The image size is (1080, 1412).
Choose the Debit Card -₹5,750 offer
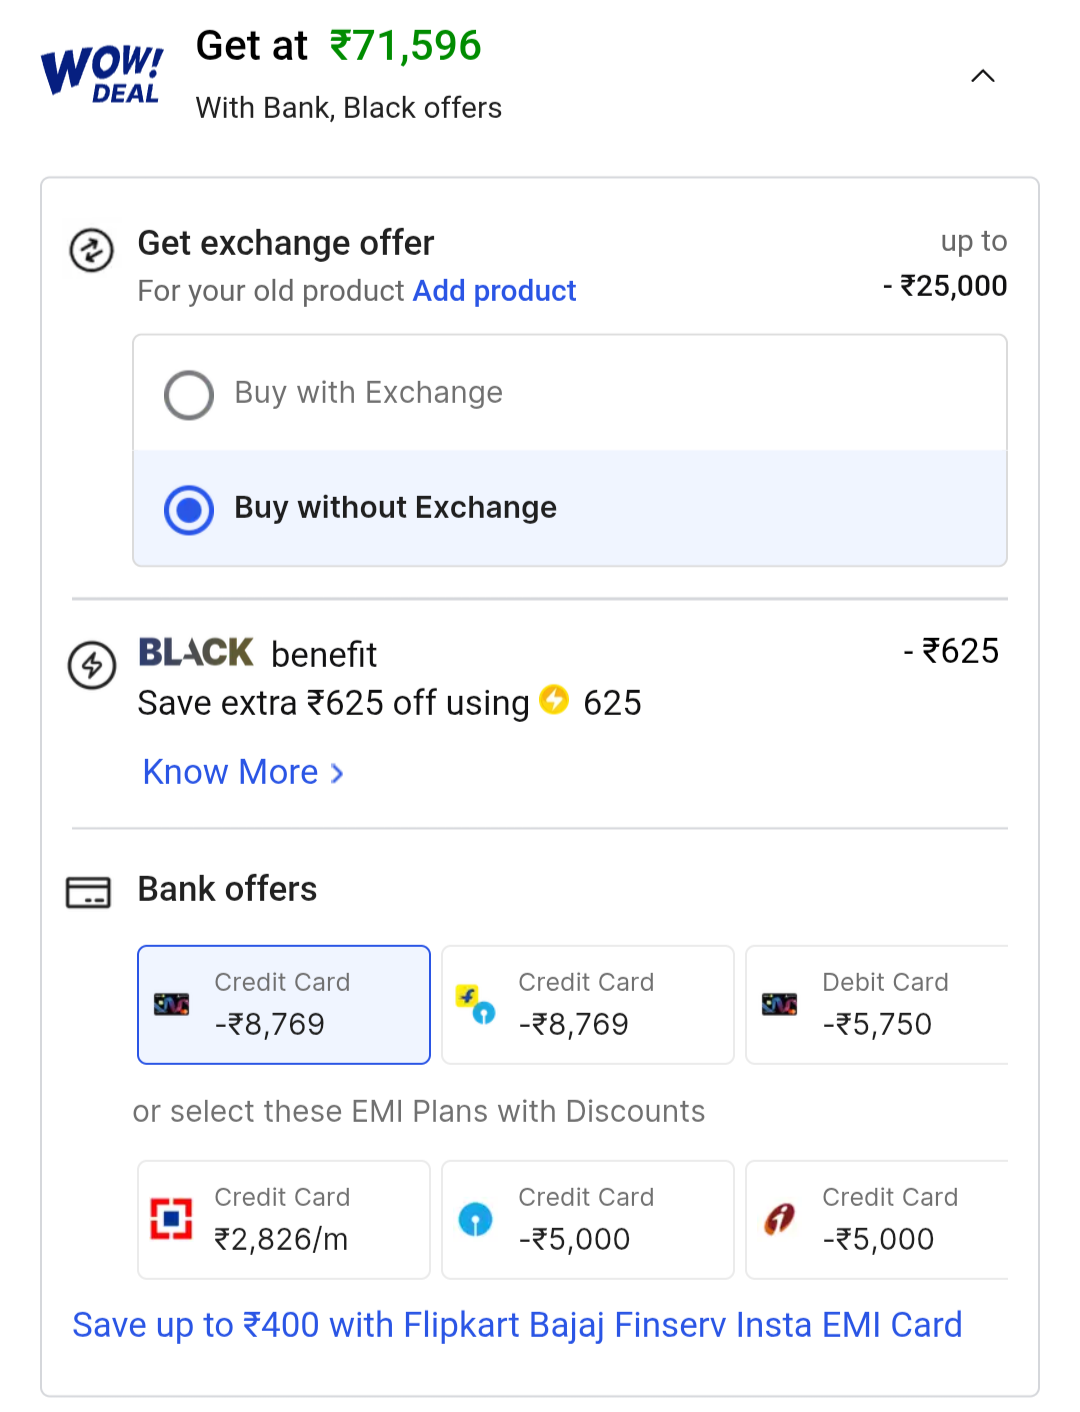pyautogui.click(x=878, y=1005)
